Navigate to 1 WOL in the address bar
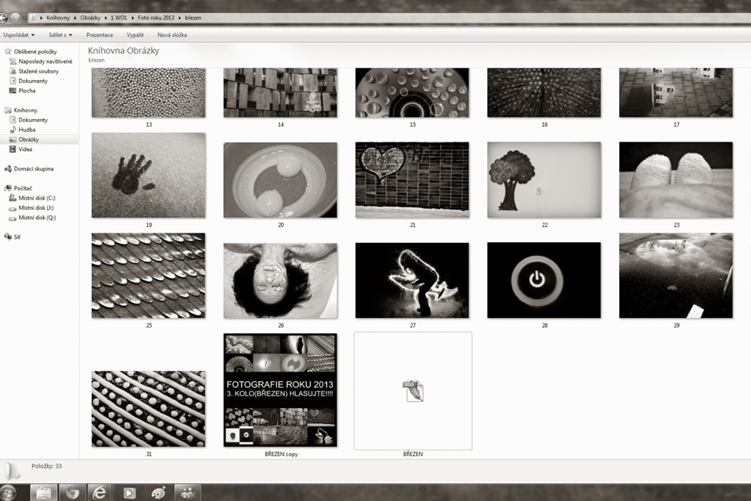The width and height of the screenshot is (751, 501). (x=119, y=18)
